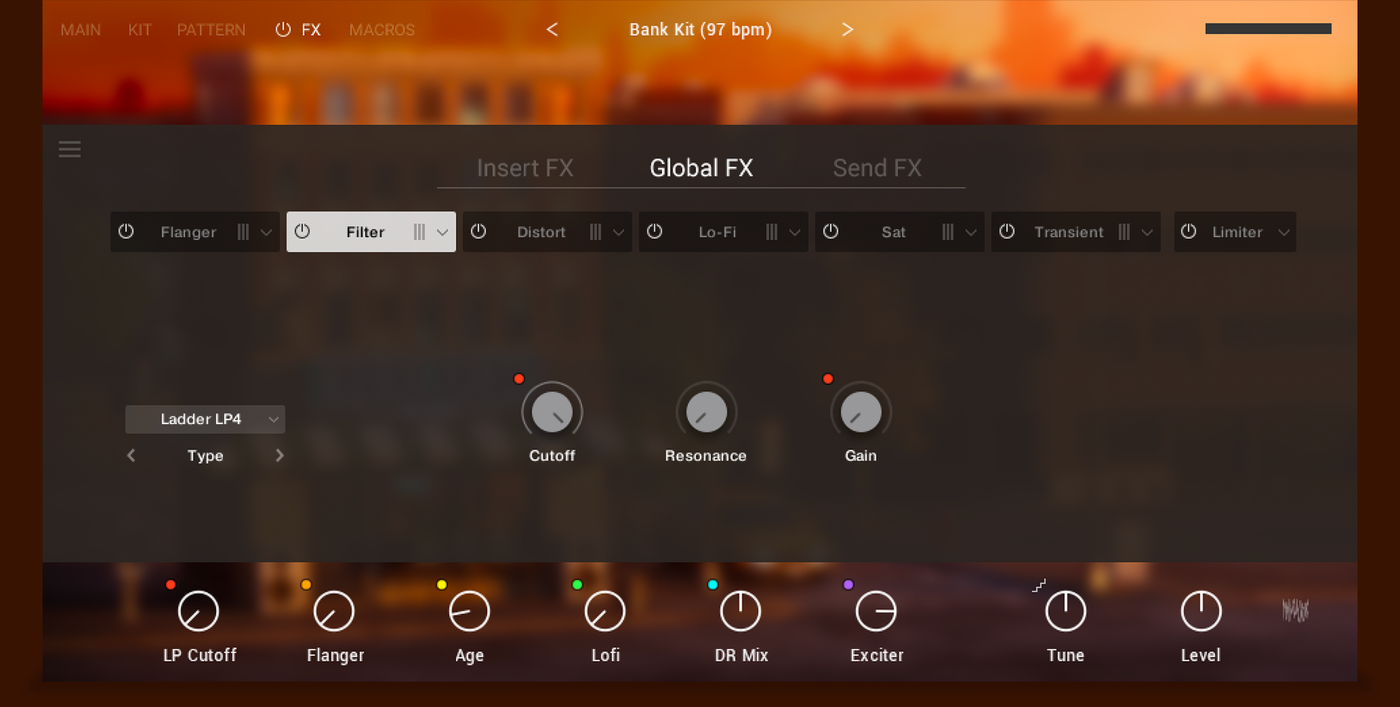The image size is (1400, 707).
Task: Click the Resonance knob
Action: tap(706, 412)
